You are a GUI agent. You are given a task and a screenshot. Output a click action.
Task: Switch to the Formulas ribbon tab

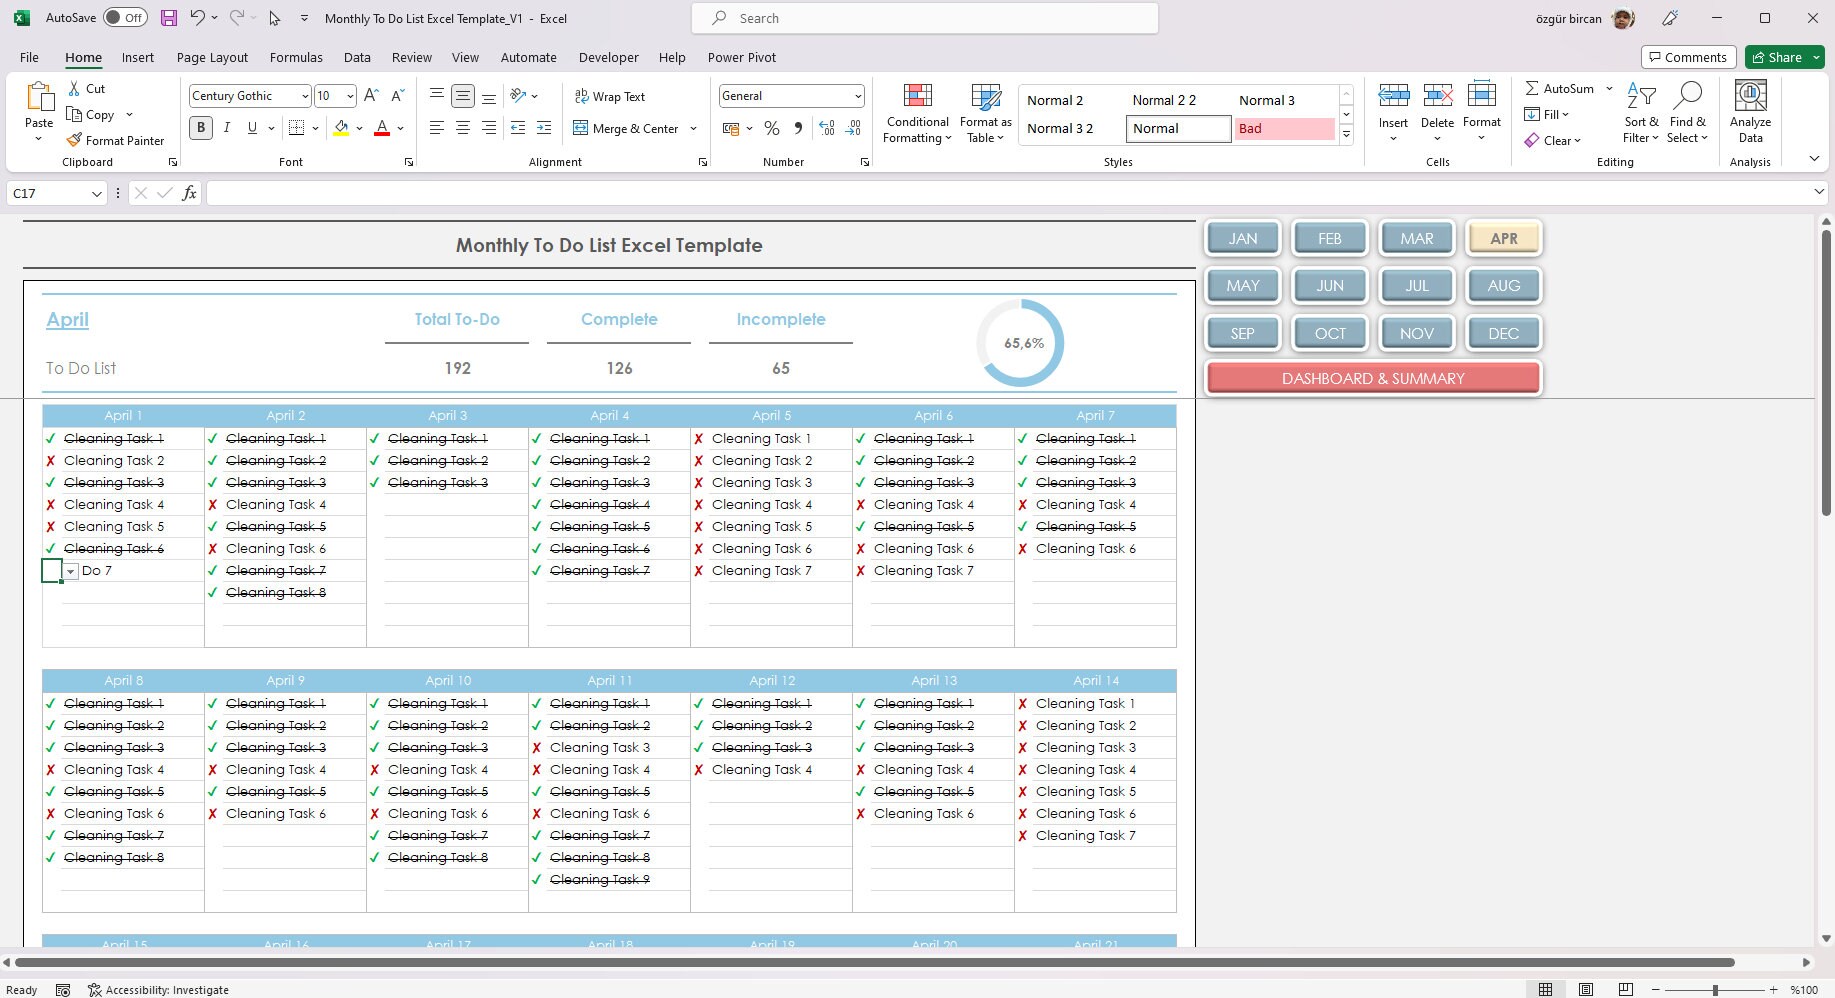295,57
